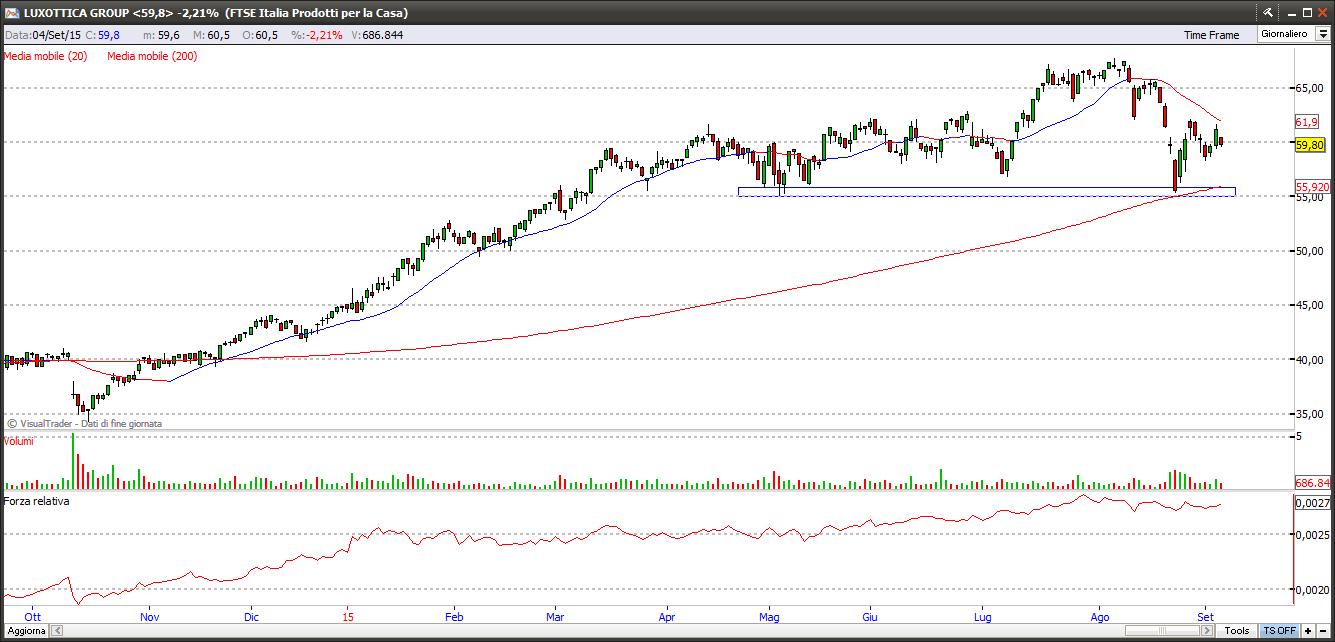The height and width of the screenshot is (642, 1335).
Task: Click the V:686.844 volume value
Action: (375, 35)
